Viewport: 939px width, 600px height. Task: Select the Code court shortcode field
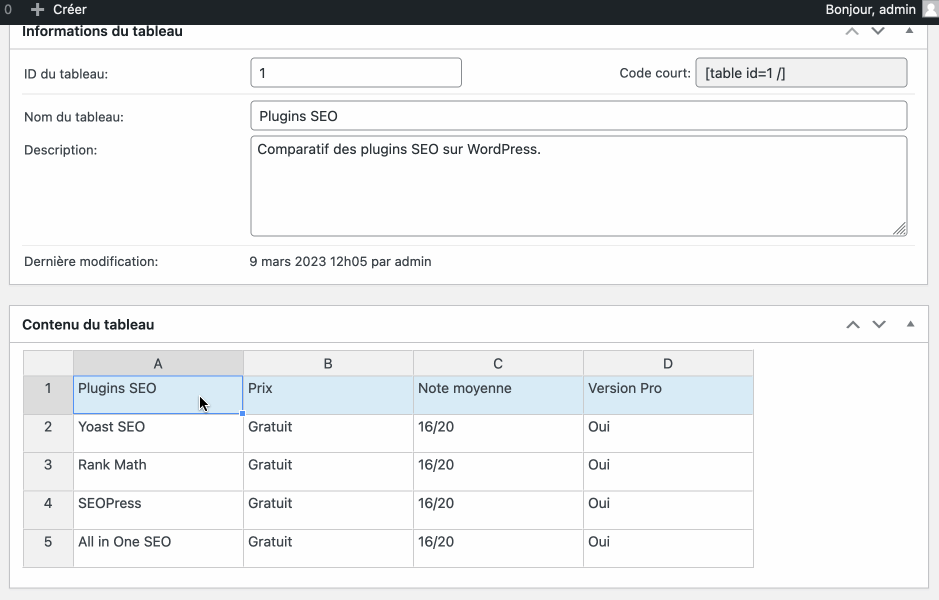[801, 73]
